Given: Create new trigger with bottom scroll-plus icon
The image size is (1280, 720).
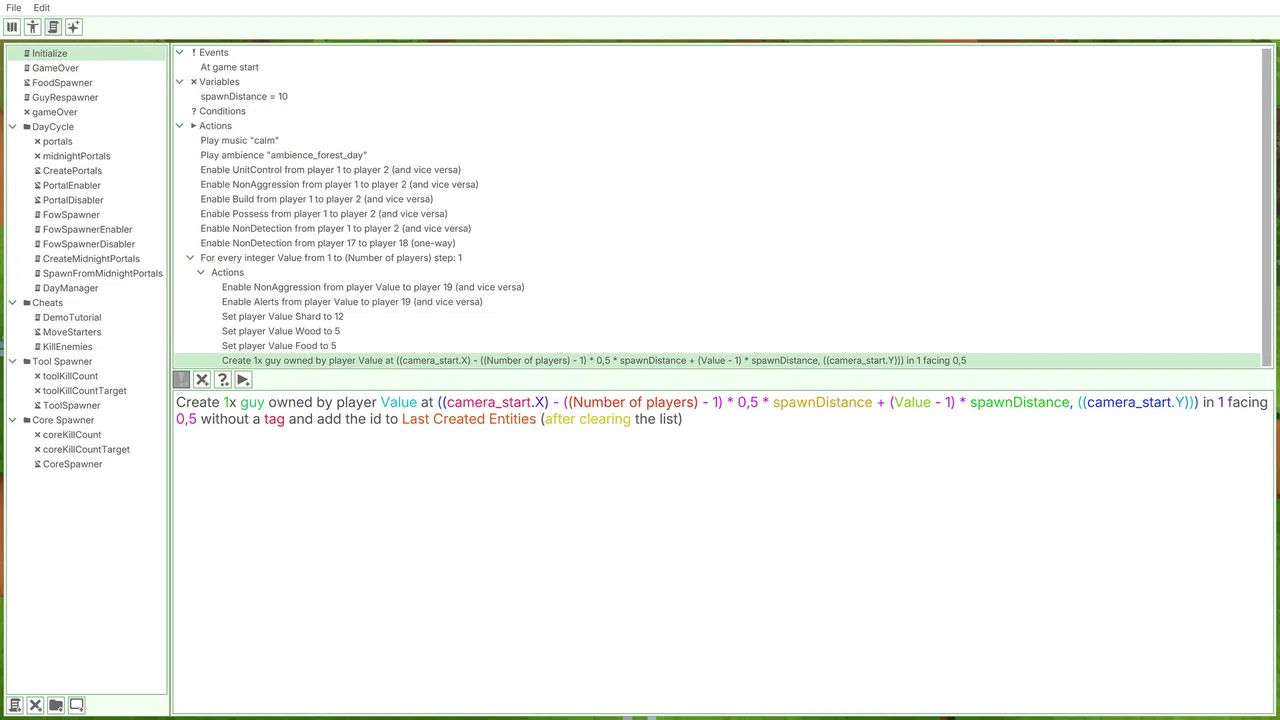Looking at the screenshot, I should [15, 705].
